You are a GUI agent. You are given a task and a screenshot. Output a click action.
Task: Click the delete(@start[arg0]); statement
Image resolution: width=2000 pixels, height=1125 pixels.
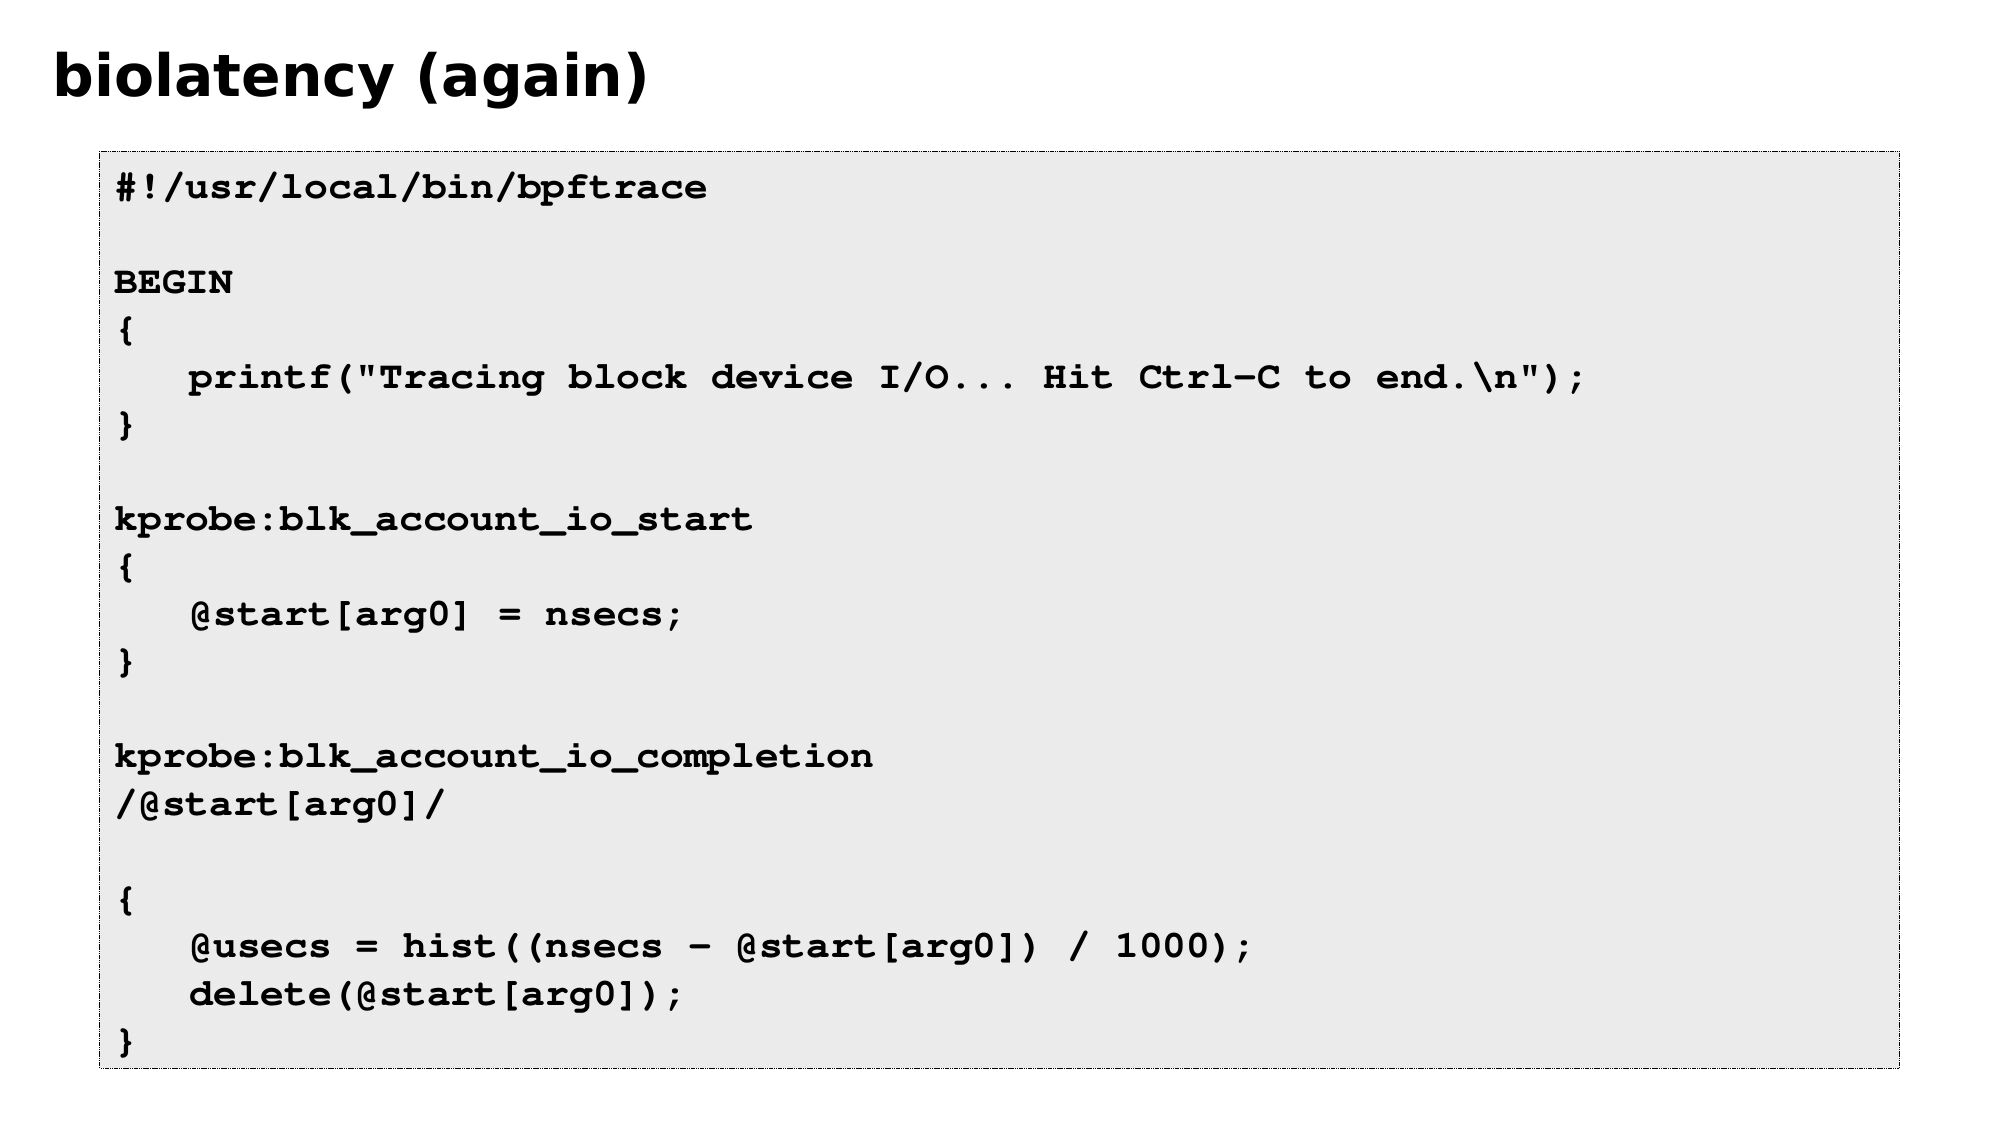click(436, 995)
